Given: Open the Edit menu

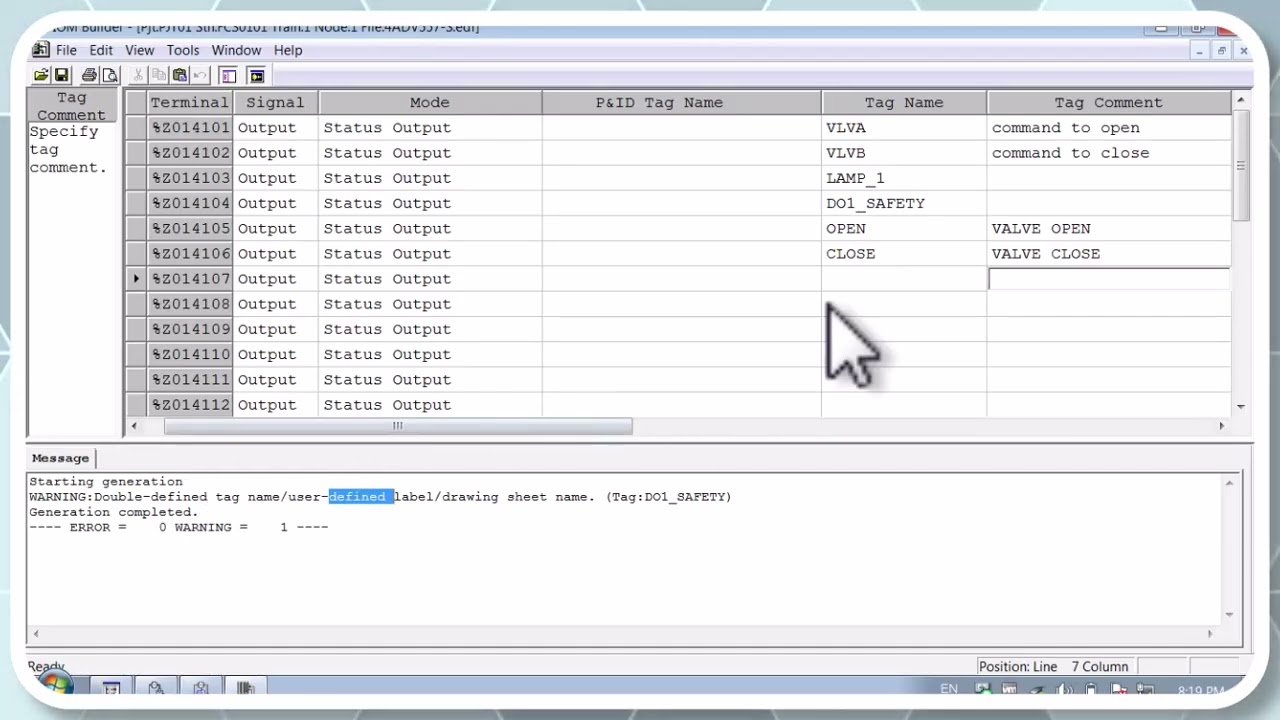Looking at the screenshot, I should coord(101,50).
